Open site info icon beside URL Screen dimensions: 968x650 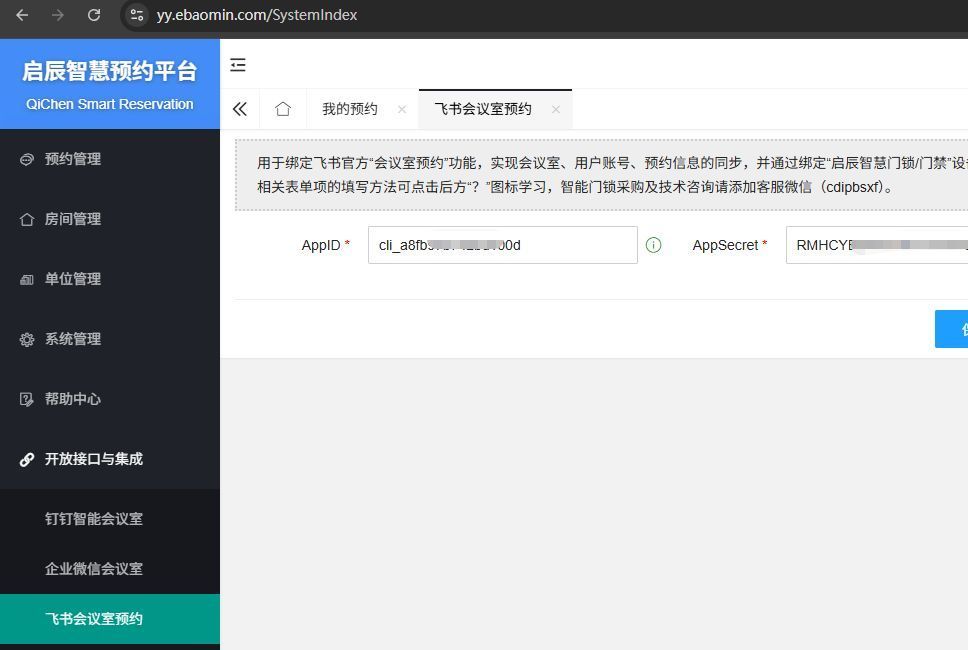(137, 15)
